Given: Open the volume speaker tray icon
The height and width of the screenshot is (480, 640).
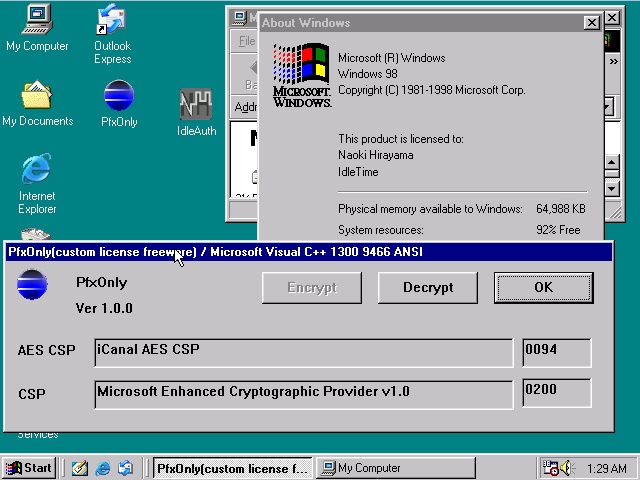Looking at the screenshot, I should tap(567, 468).
